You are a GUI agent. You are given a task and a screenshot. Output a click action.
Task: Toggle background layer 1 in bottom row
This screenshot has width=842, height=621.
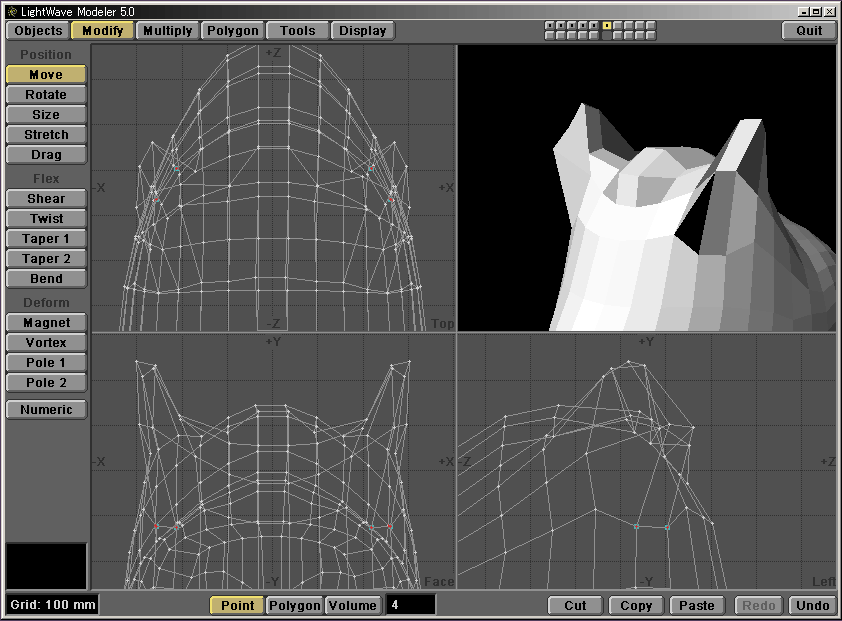(x=550, y=36)
